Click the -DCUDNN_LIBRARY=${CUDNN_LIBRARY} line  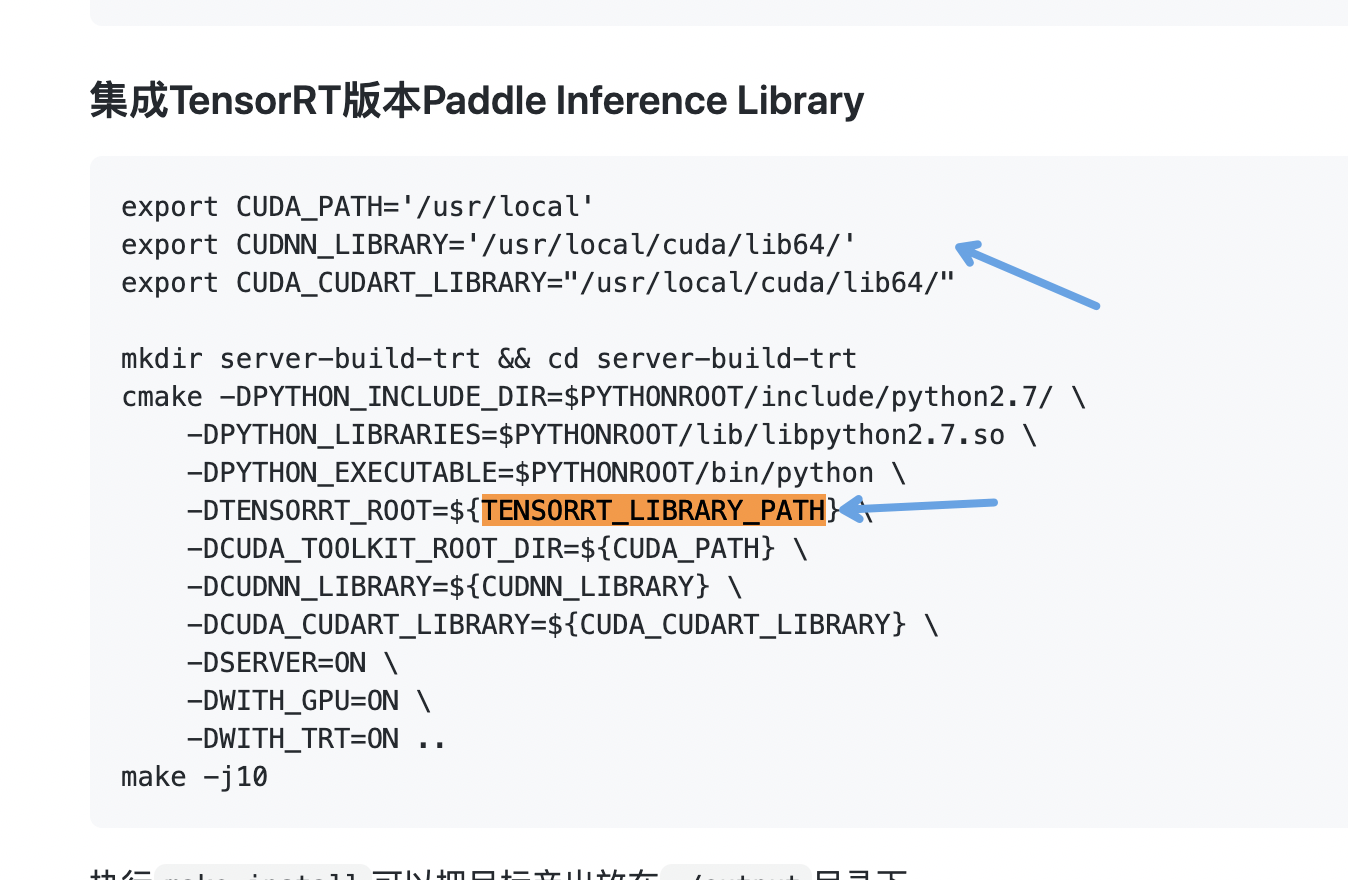click(x=464, y=587)
